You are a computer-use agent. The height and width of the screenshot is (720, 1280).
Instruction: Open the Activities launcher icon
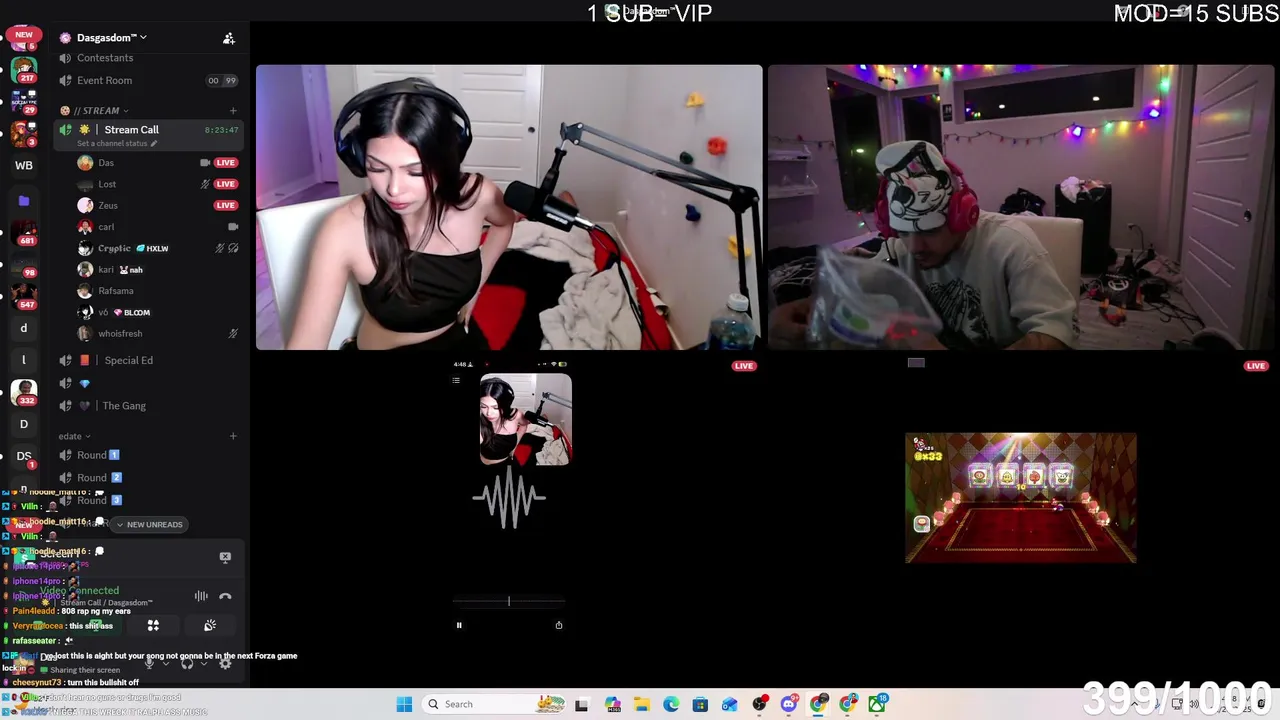coord(153,626)
